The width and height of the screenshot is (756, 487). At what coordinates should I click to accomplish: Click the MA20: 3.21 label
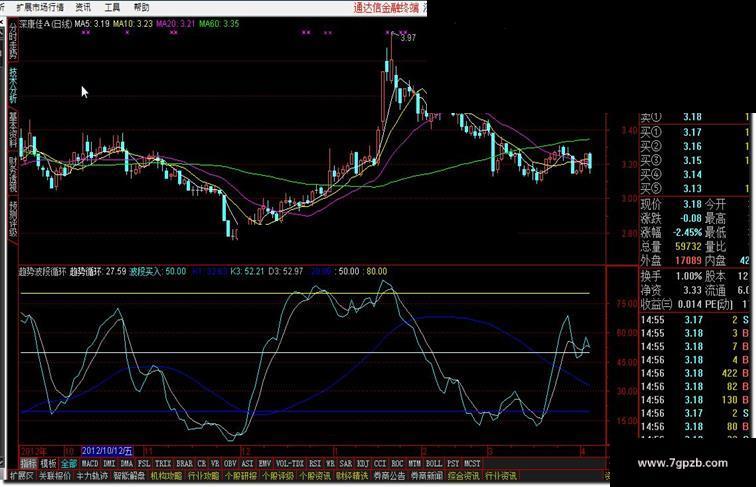click(176, 24)
